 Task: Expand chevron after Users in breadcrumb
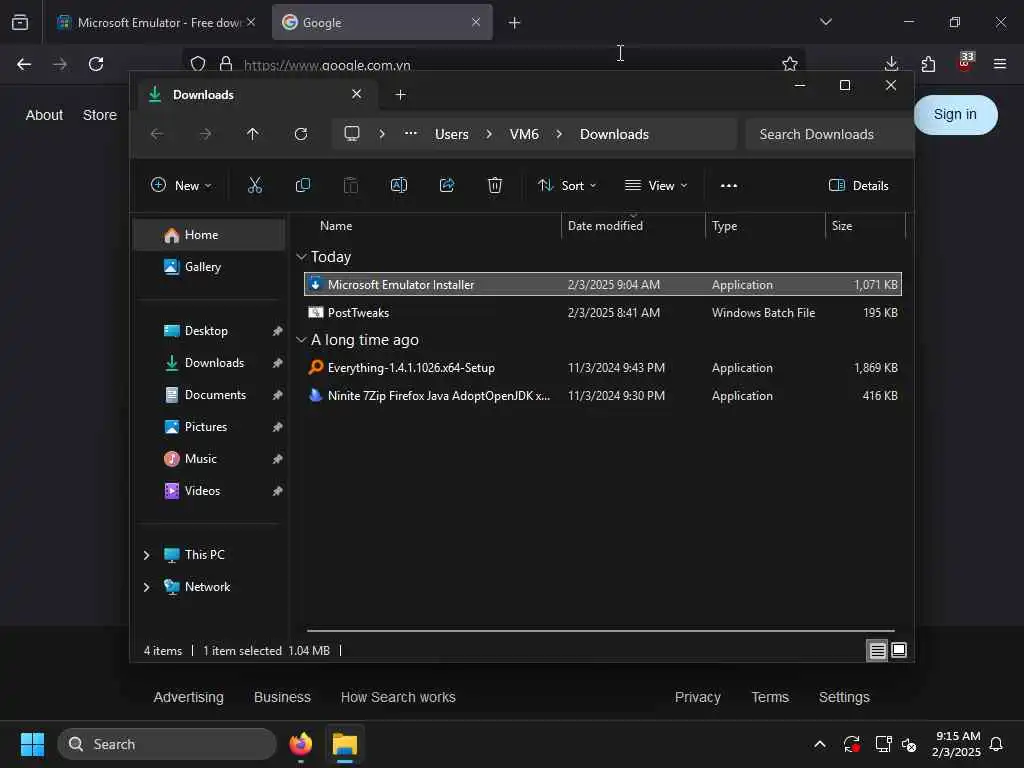point(489,134)
